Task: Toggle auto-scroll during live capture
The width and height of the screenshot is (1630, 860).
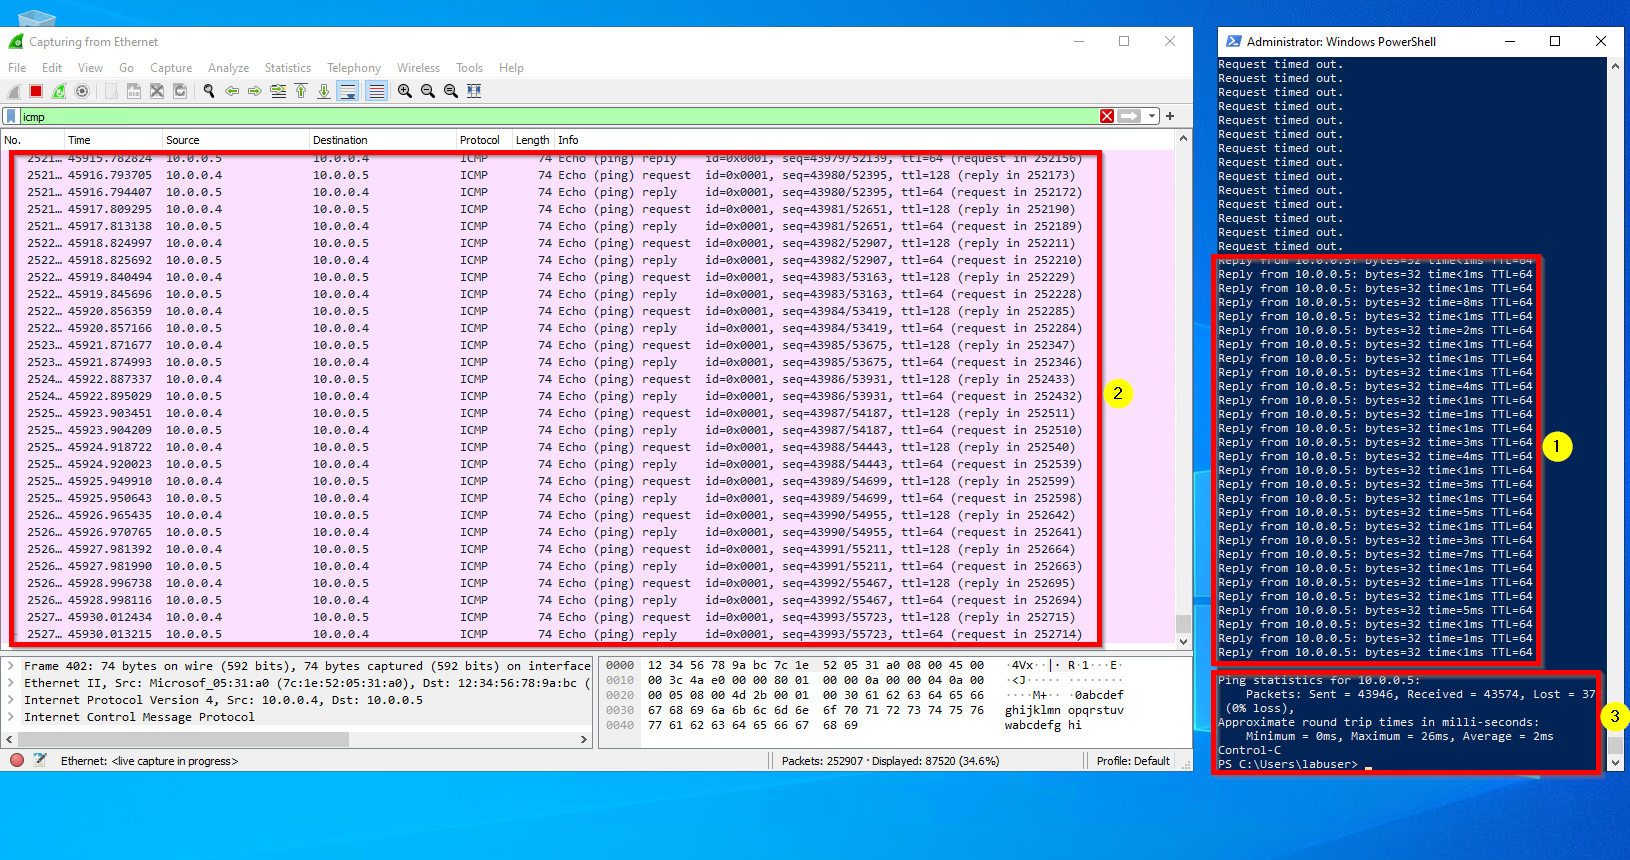Action: point(348,91)
